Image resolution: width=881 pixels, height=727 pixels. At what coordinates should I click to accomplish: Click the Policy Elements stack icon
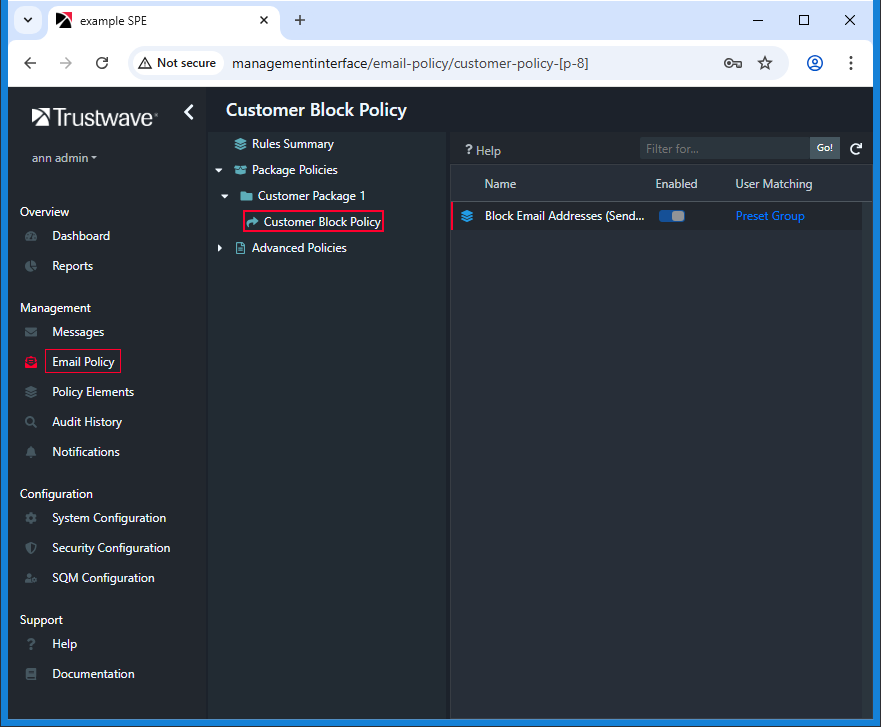coord(31,392)
